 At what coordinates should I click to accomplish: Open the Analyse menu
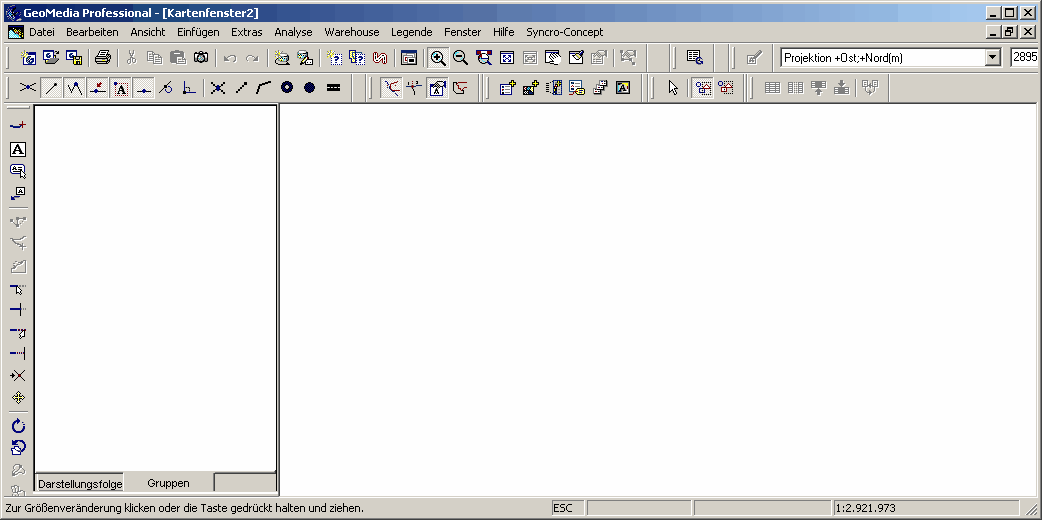pyautogui.click(x=293, y=32)
